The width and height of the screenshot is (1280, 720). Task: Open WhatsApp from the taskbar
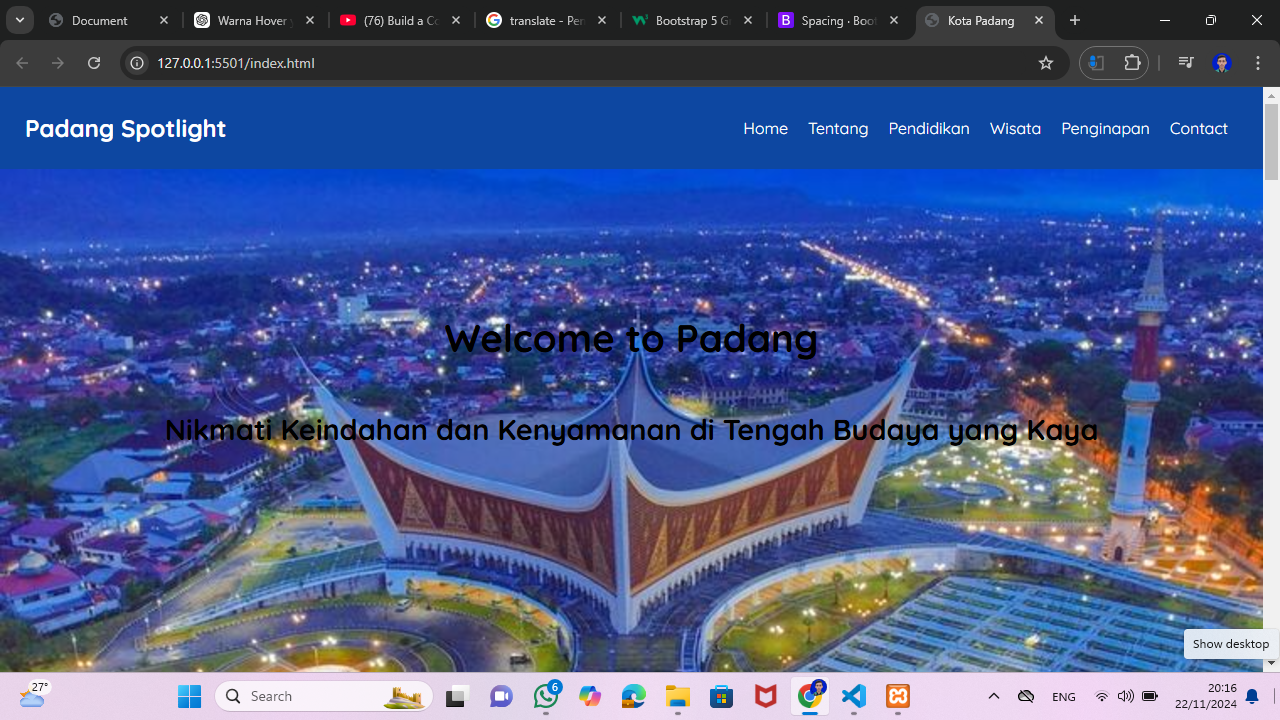point(546,696)
